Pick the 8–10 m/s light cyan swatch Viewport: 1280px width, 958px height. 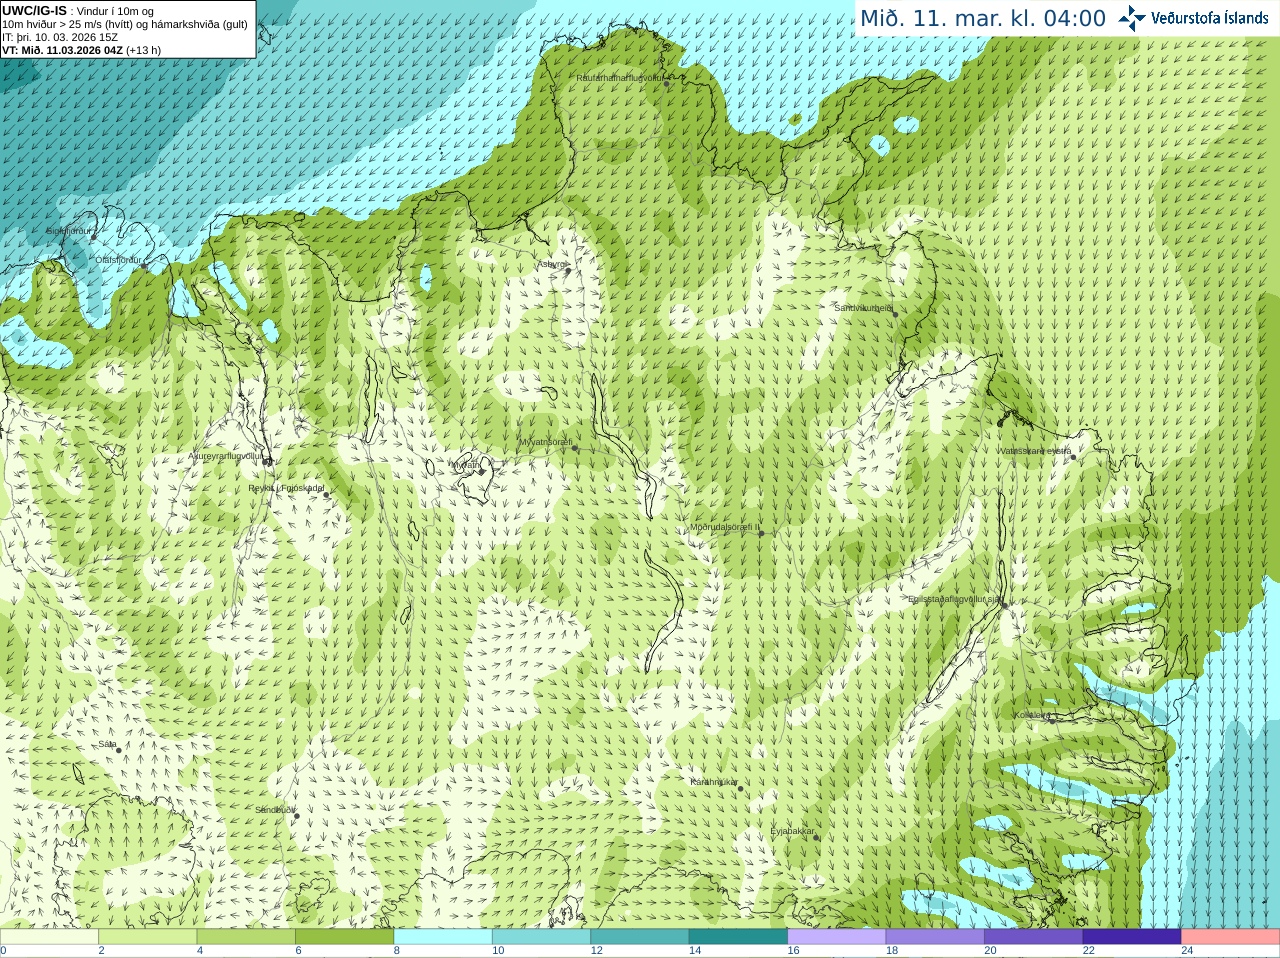click(x=443, y=937)
